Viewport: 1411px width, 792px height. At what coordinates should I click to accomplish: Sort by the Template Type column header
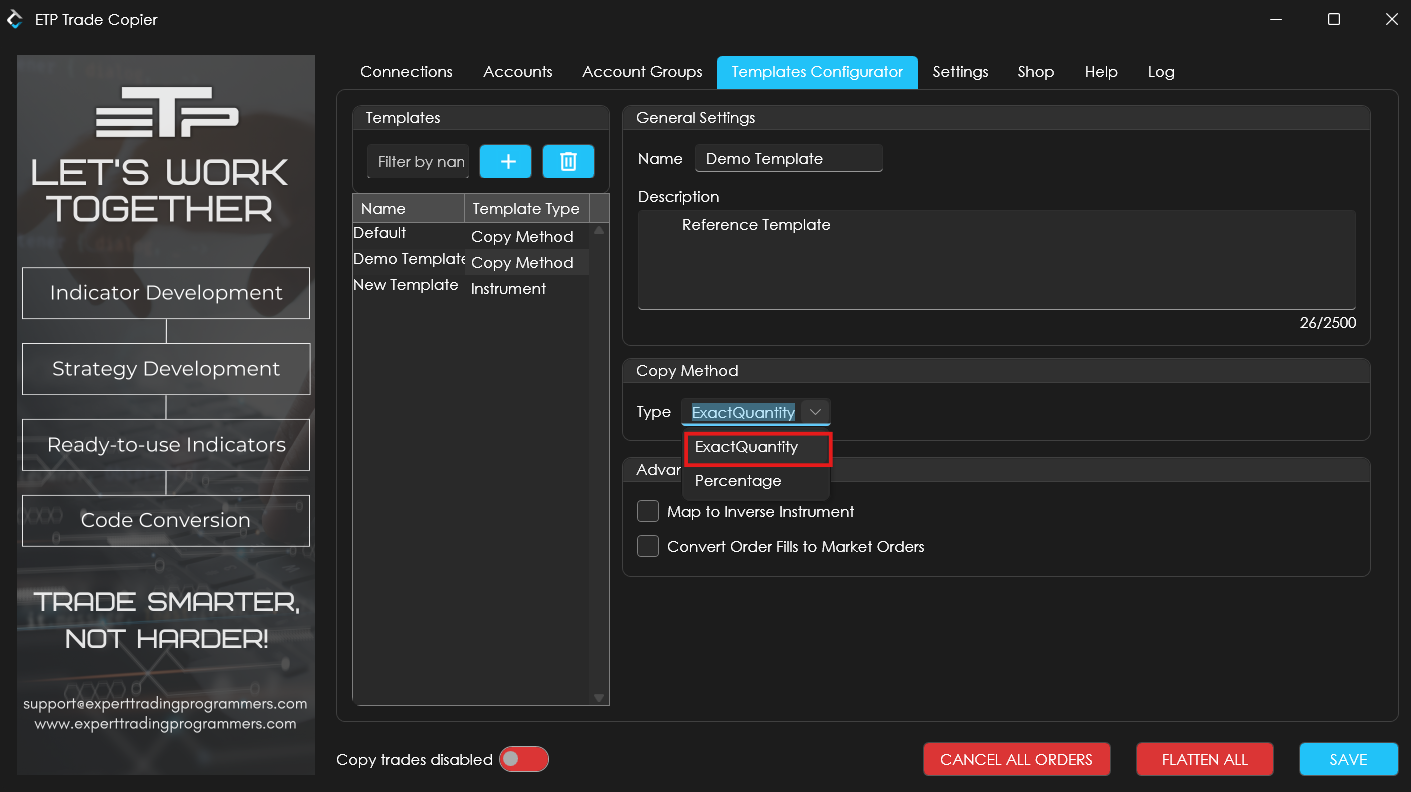click(527, 208)
